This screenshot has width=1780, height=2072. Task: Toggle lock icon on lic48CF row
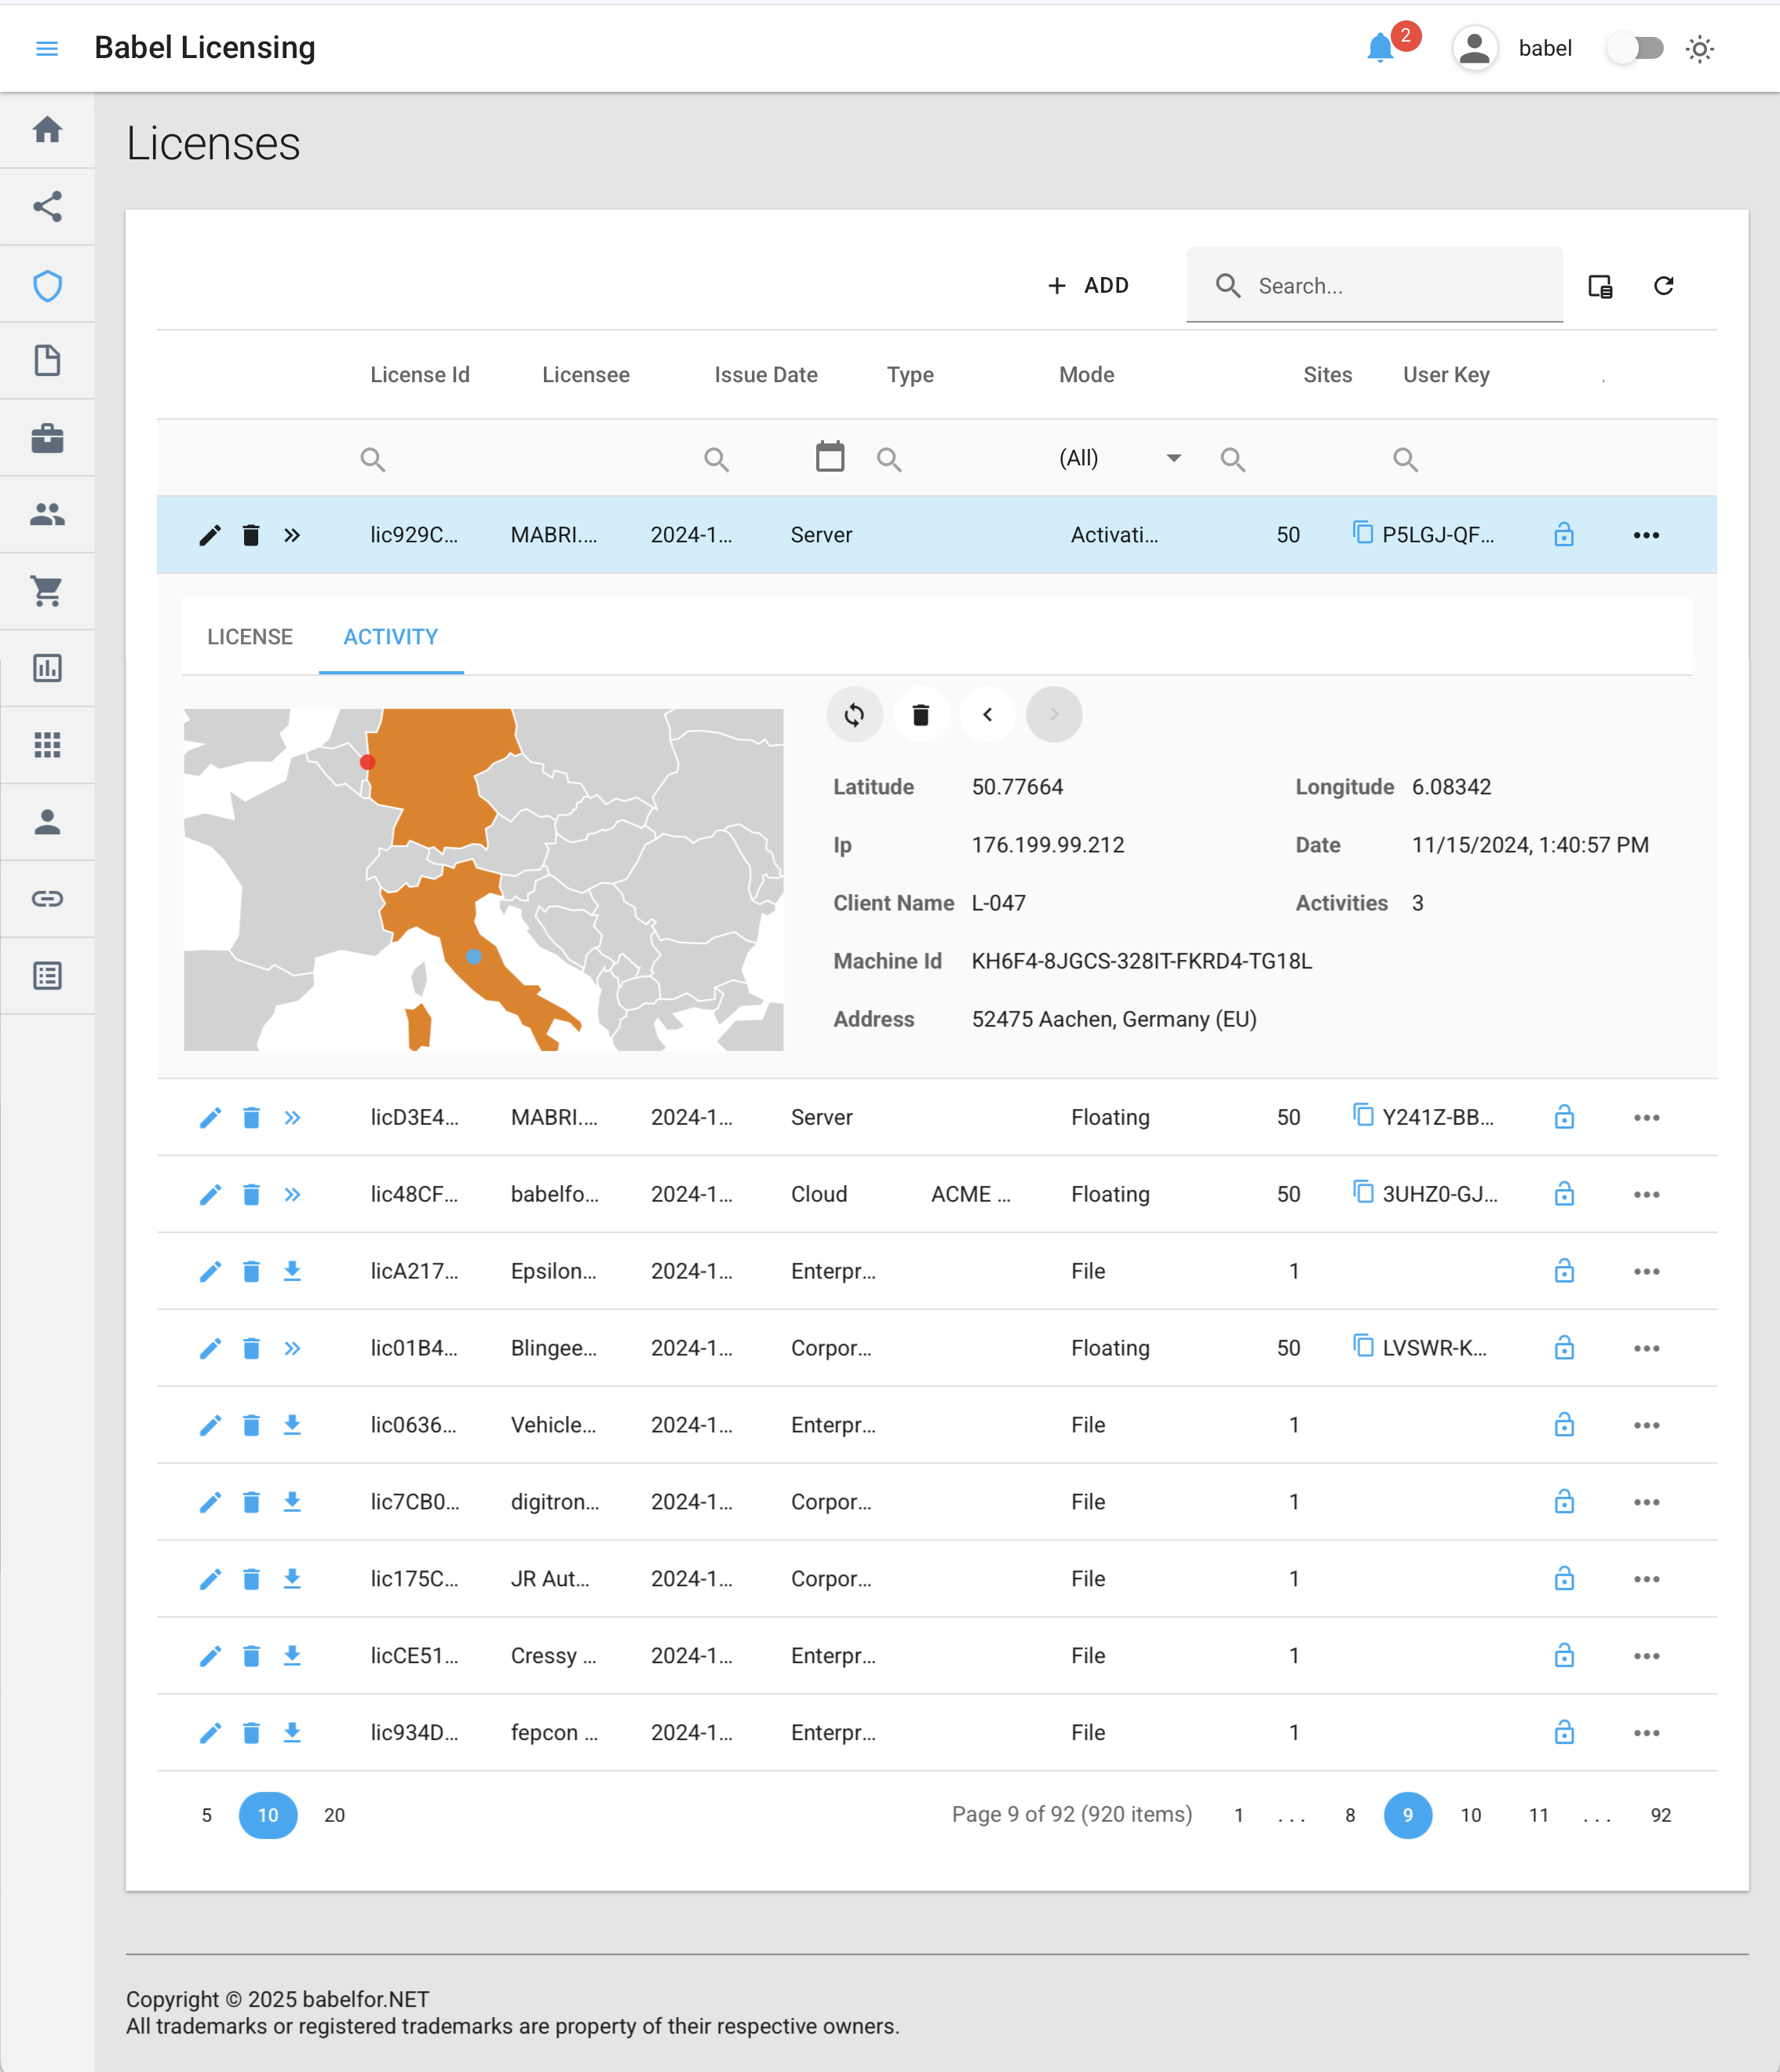point(1564,1194)
